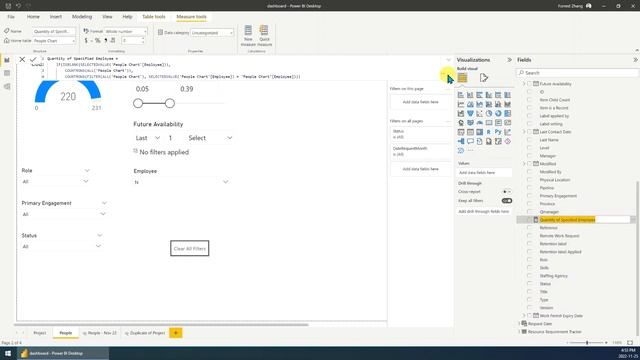Open the Format visual pane icon
The image size is (640, 360).
tap(484, 78)
